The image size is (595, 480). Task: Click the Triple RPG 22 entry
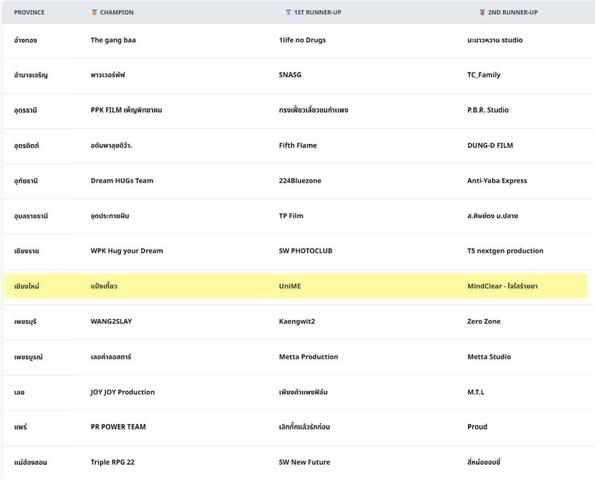coord(112,462)
